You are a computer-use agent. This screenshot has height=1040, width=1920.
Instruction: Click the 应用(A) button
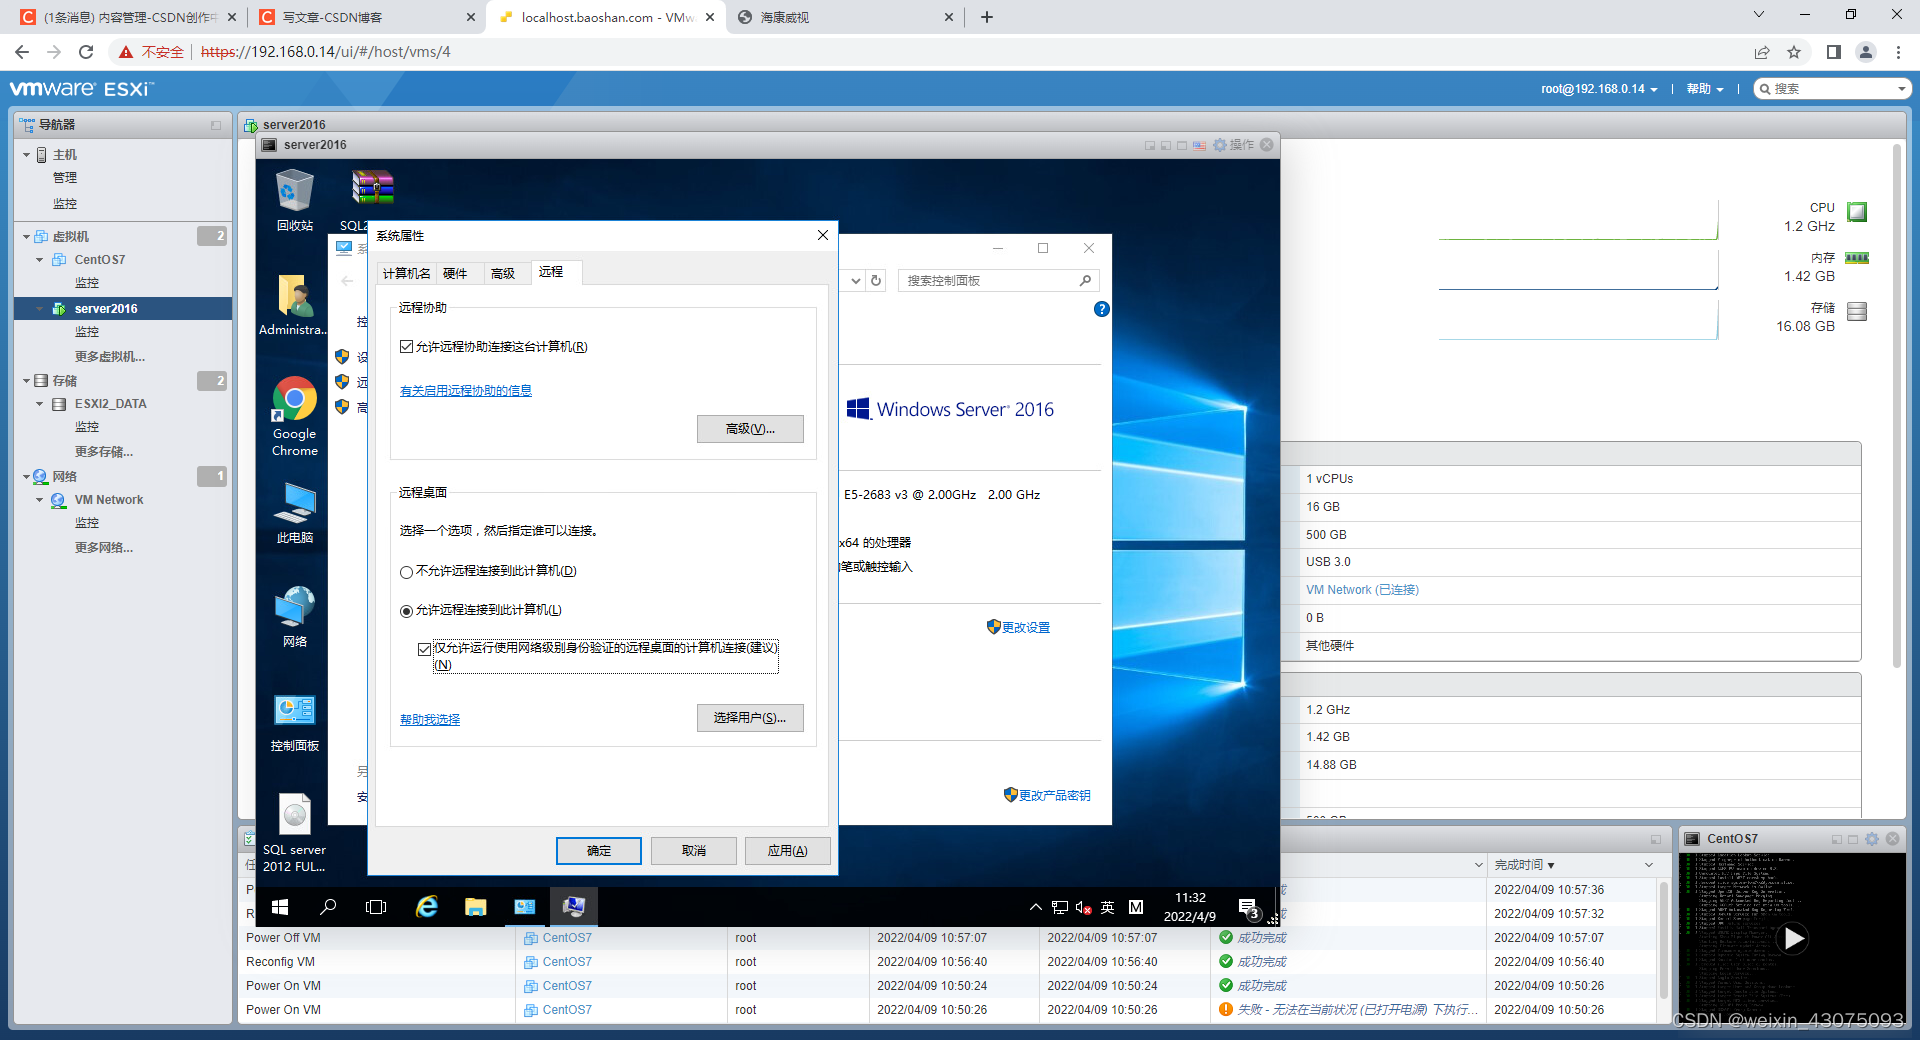point(788,851)
